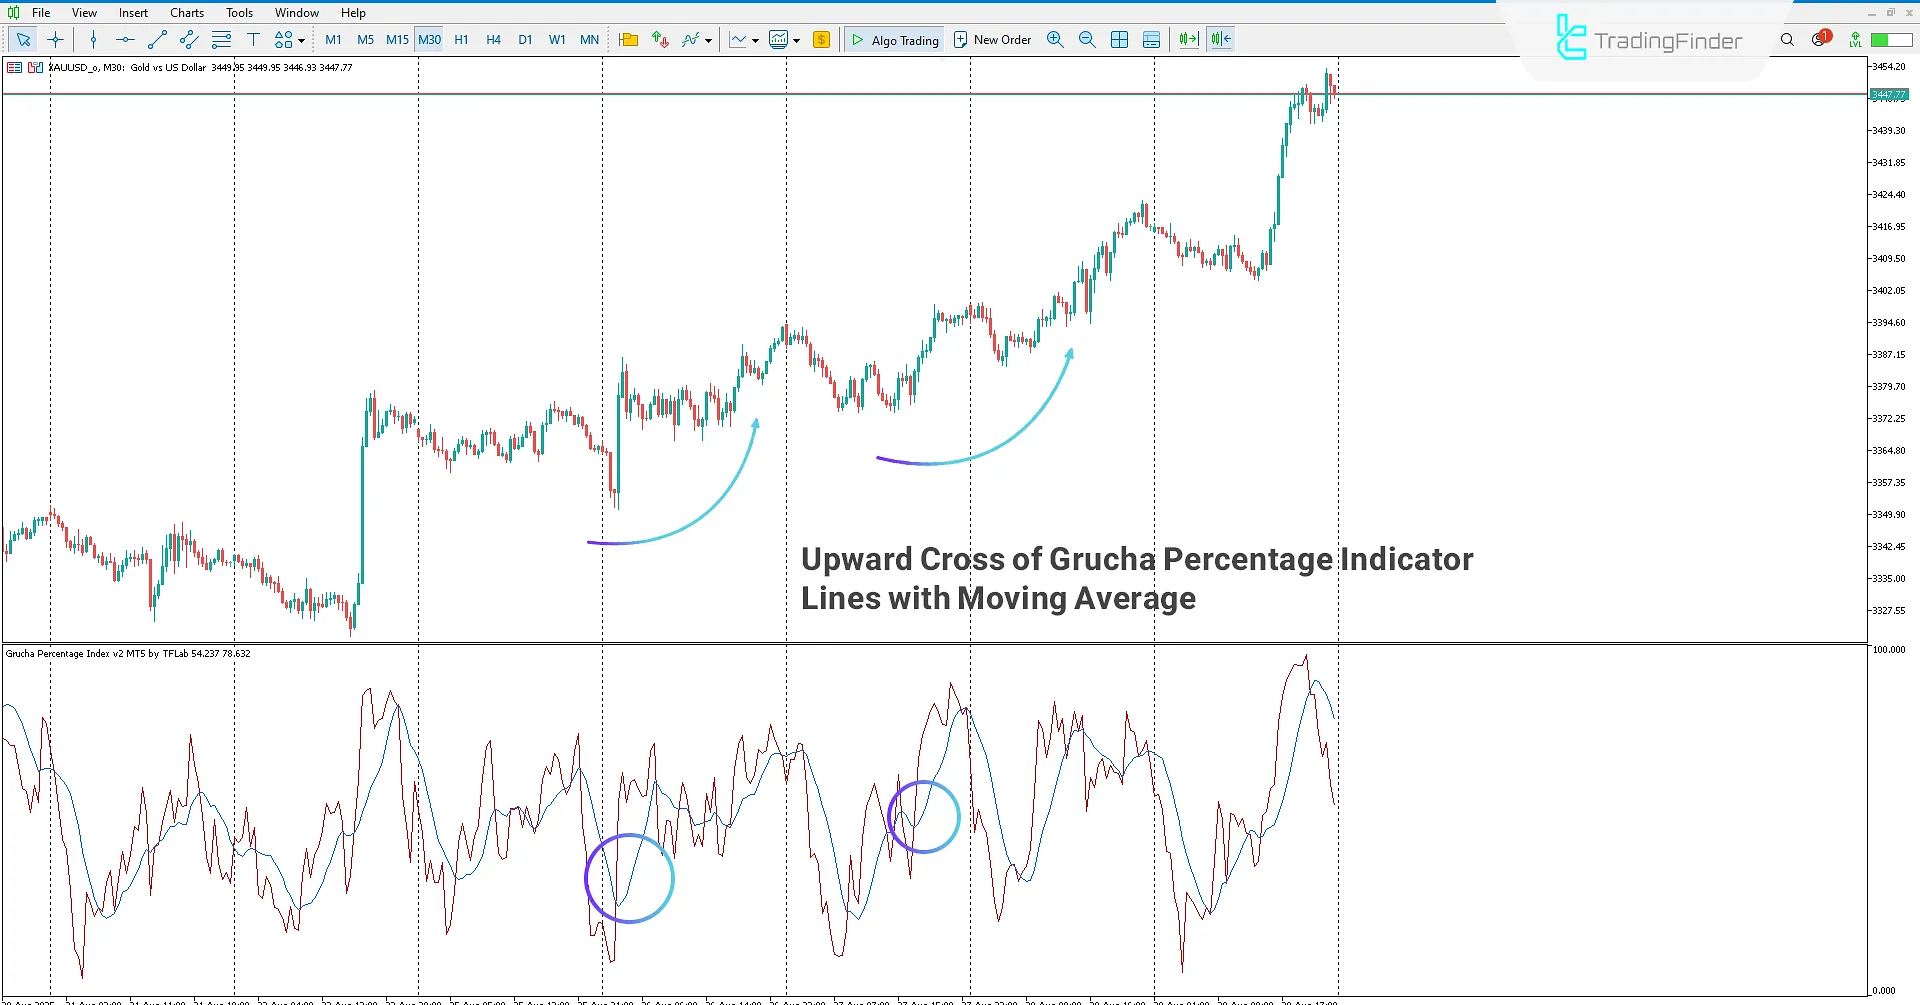Open search with the magnifier icon
The image size is (1920, 1005).
click(x=1787, y=39)
